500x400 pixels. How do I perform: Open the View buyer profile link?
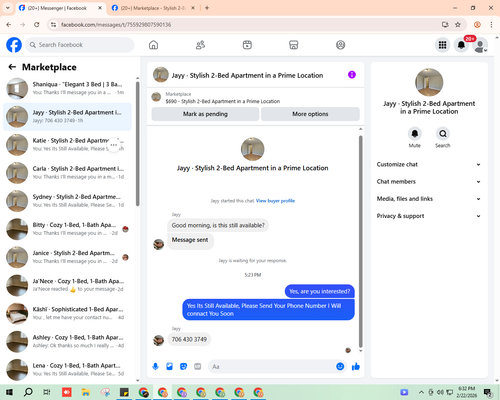[x=275, y=201]
